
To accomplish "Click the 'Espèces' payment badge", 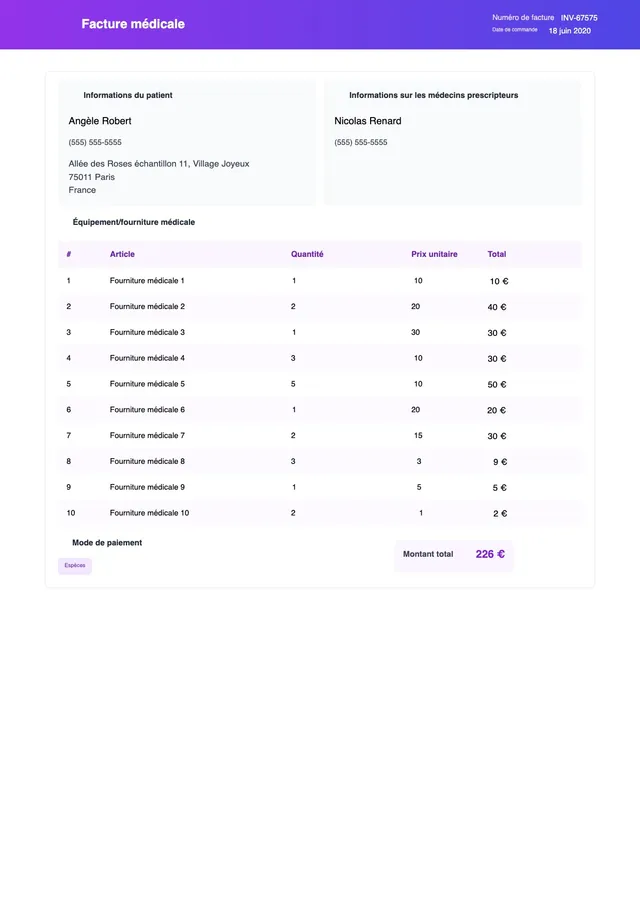I will (x=75, y=566).
